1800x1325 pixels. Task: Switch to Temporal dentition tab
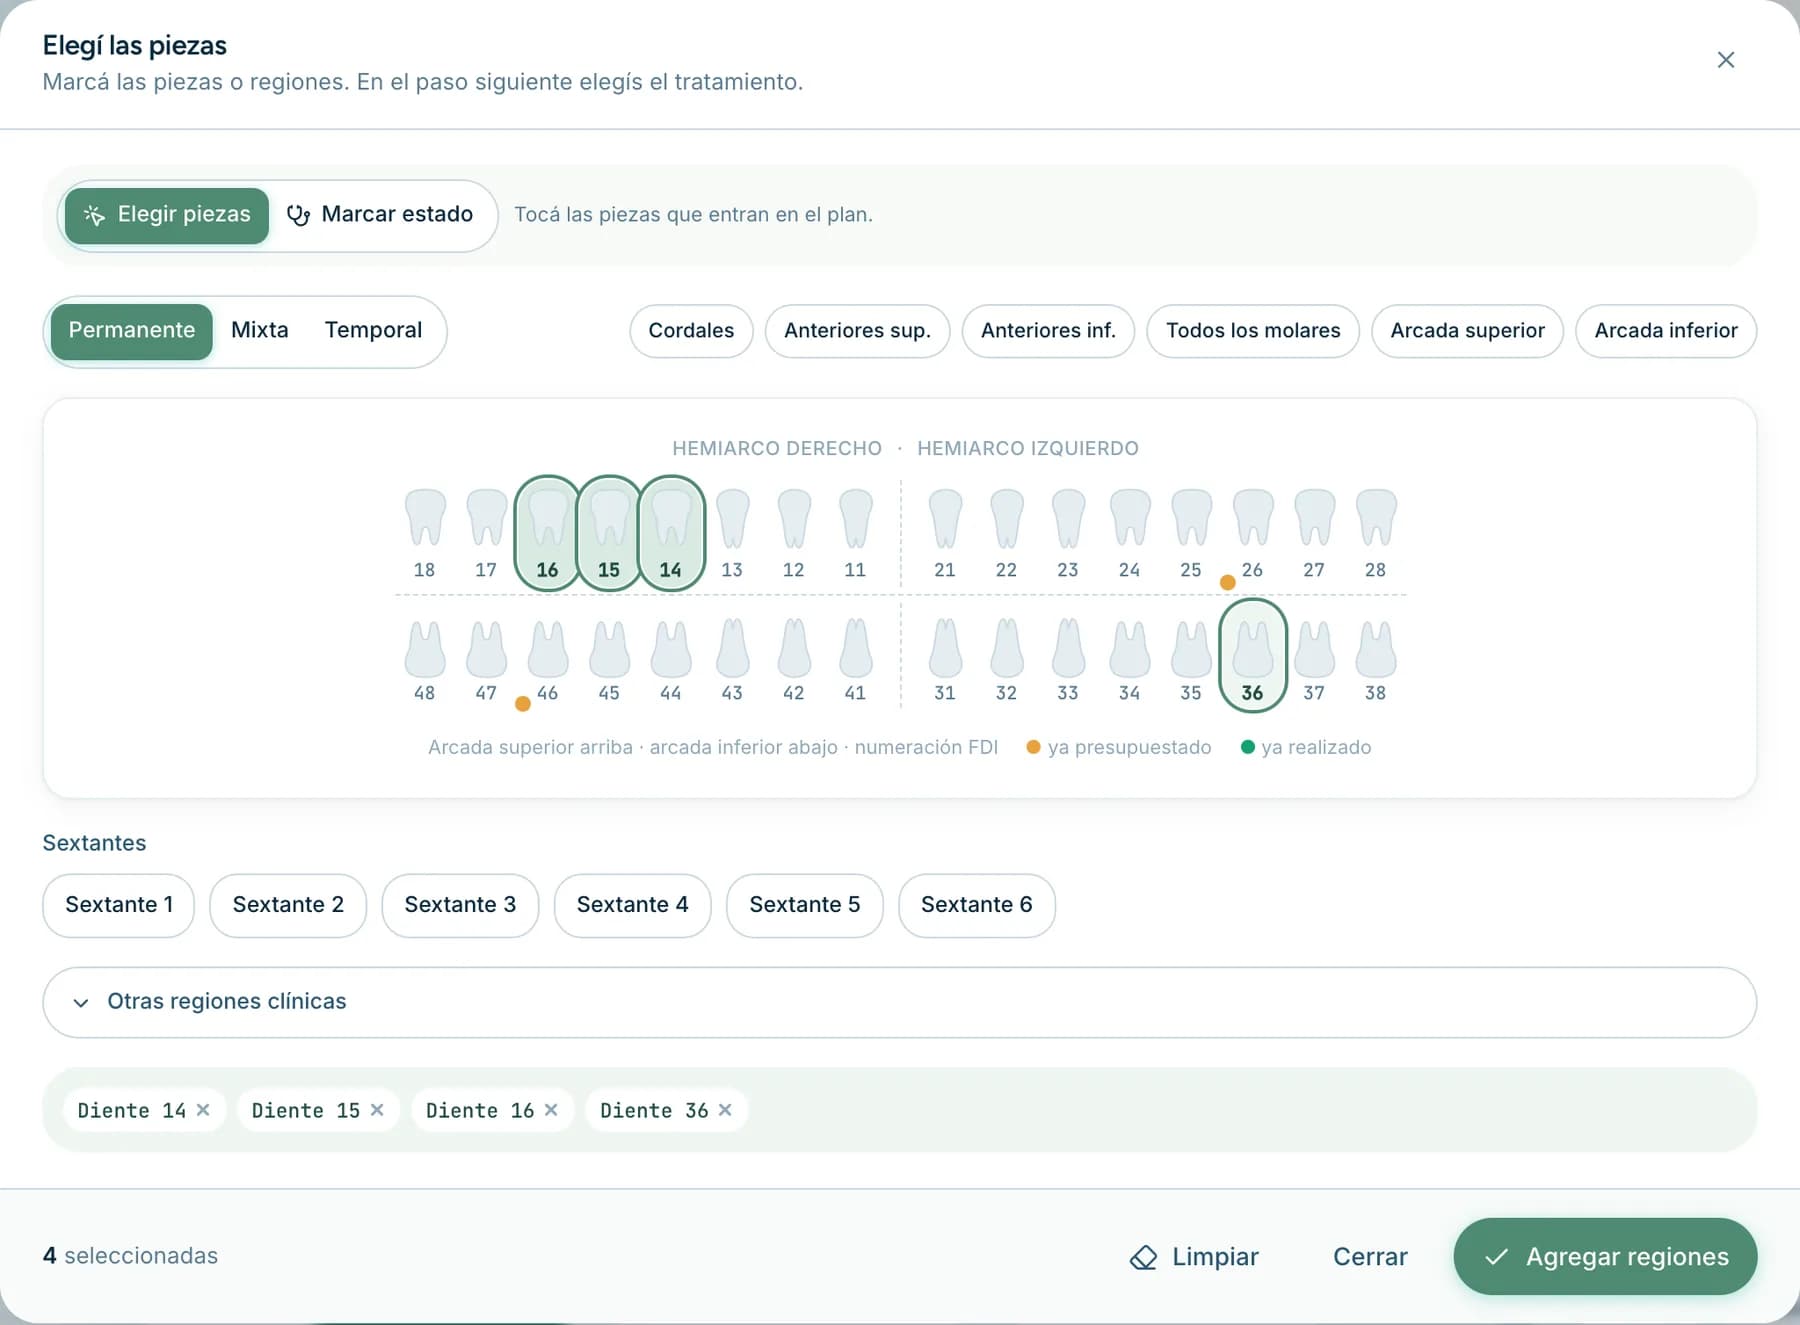373,331
